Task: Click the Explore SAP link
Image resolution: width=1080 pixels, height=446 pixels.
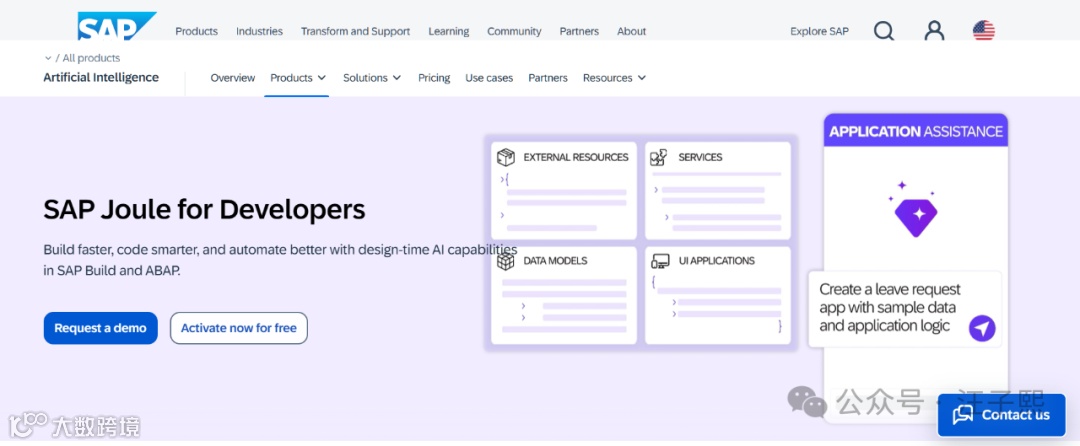Action: 820,31
